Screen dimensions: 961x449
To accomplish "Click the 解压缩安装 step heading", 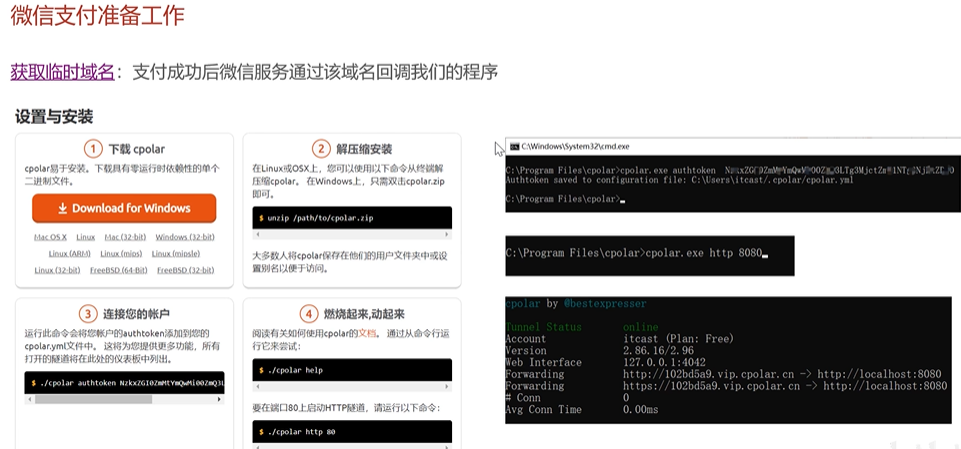I will [364, 149].
